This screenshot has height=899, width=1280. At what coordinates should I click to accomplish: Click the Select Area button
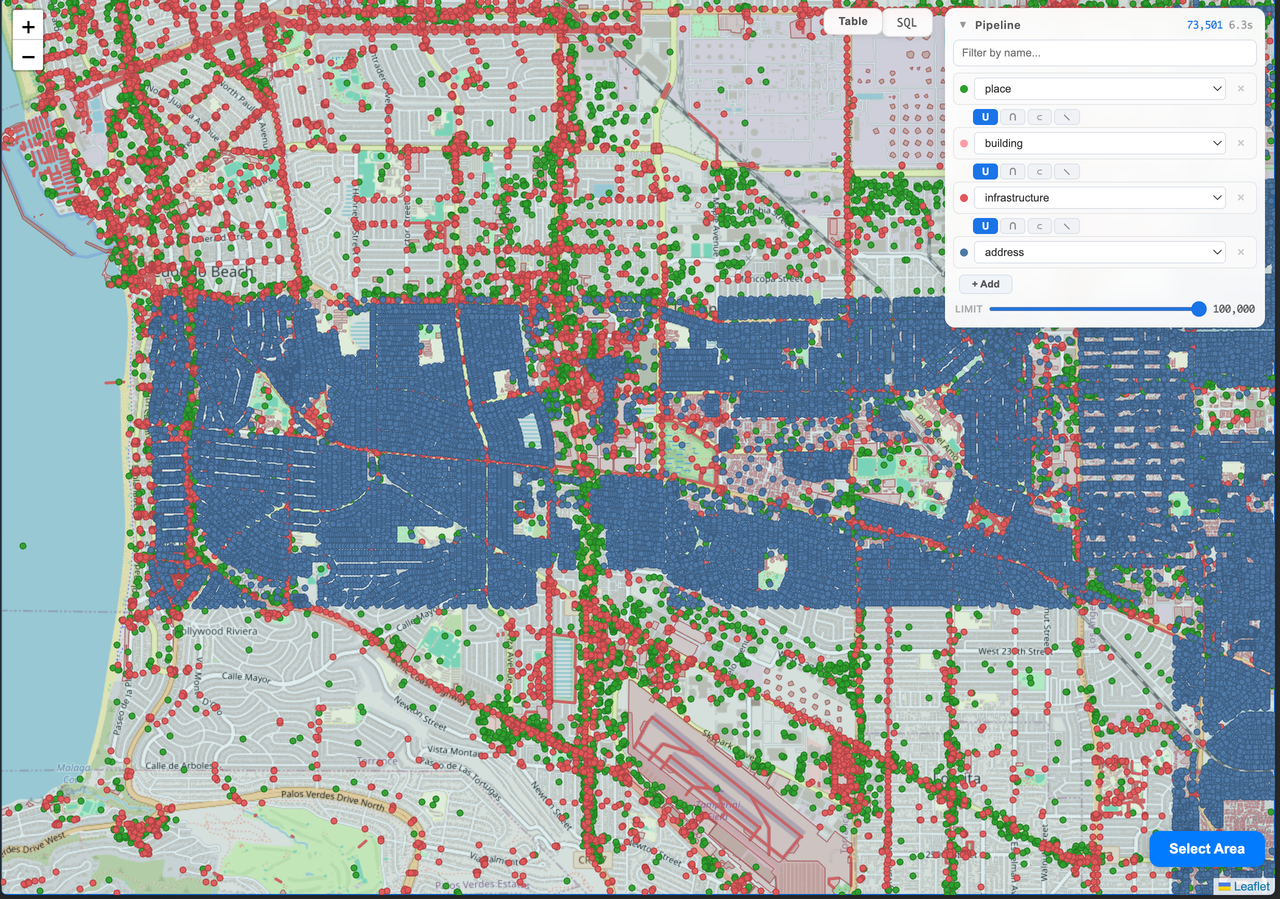pos(1207,849)
